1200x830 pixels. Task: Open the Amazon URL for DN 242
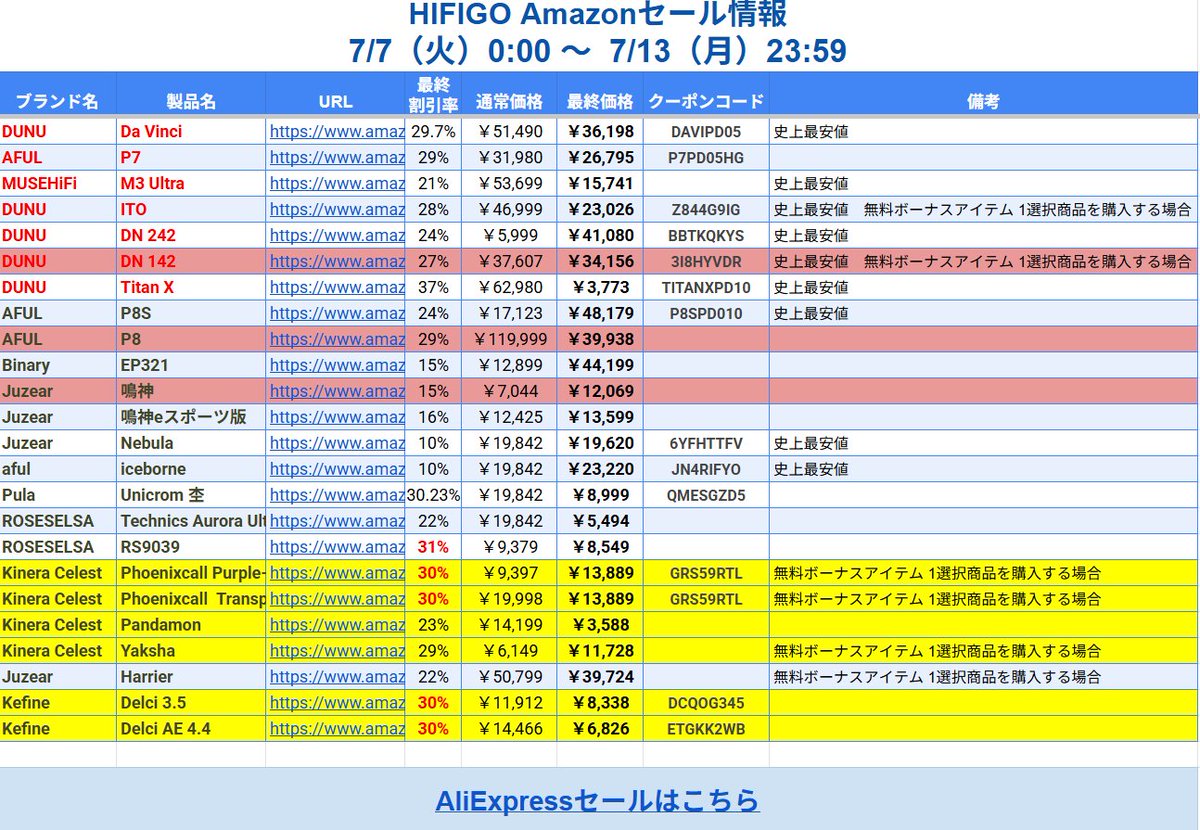[337, 235]
